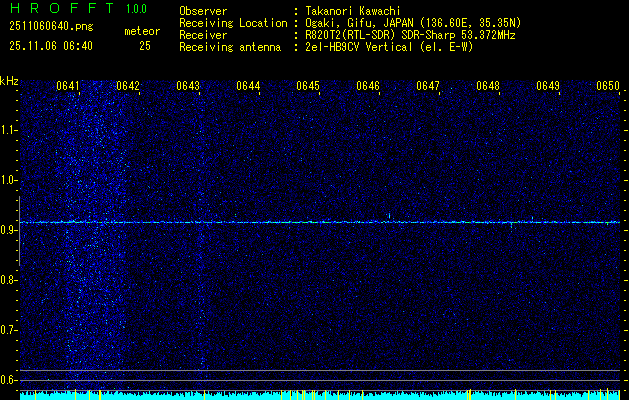
Task: Click the 0645 time marker
Action: tap(308, 86)
